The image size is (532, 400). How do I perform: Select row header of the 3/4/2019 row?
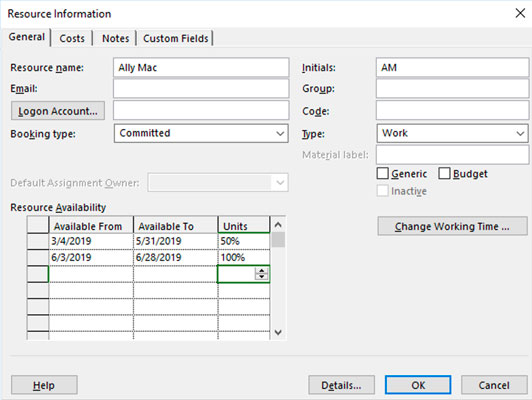coord(38,241)
